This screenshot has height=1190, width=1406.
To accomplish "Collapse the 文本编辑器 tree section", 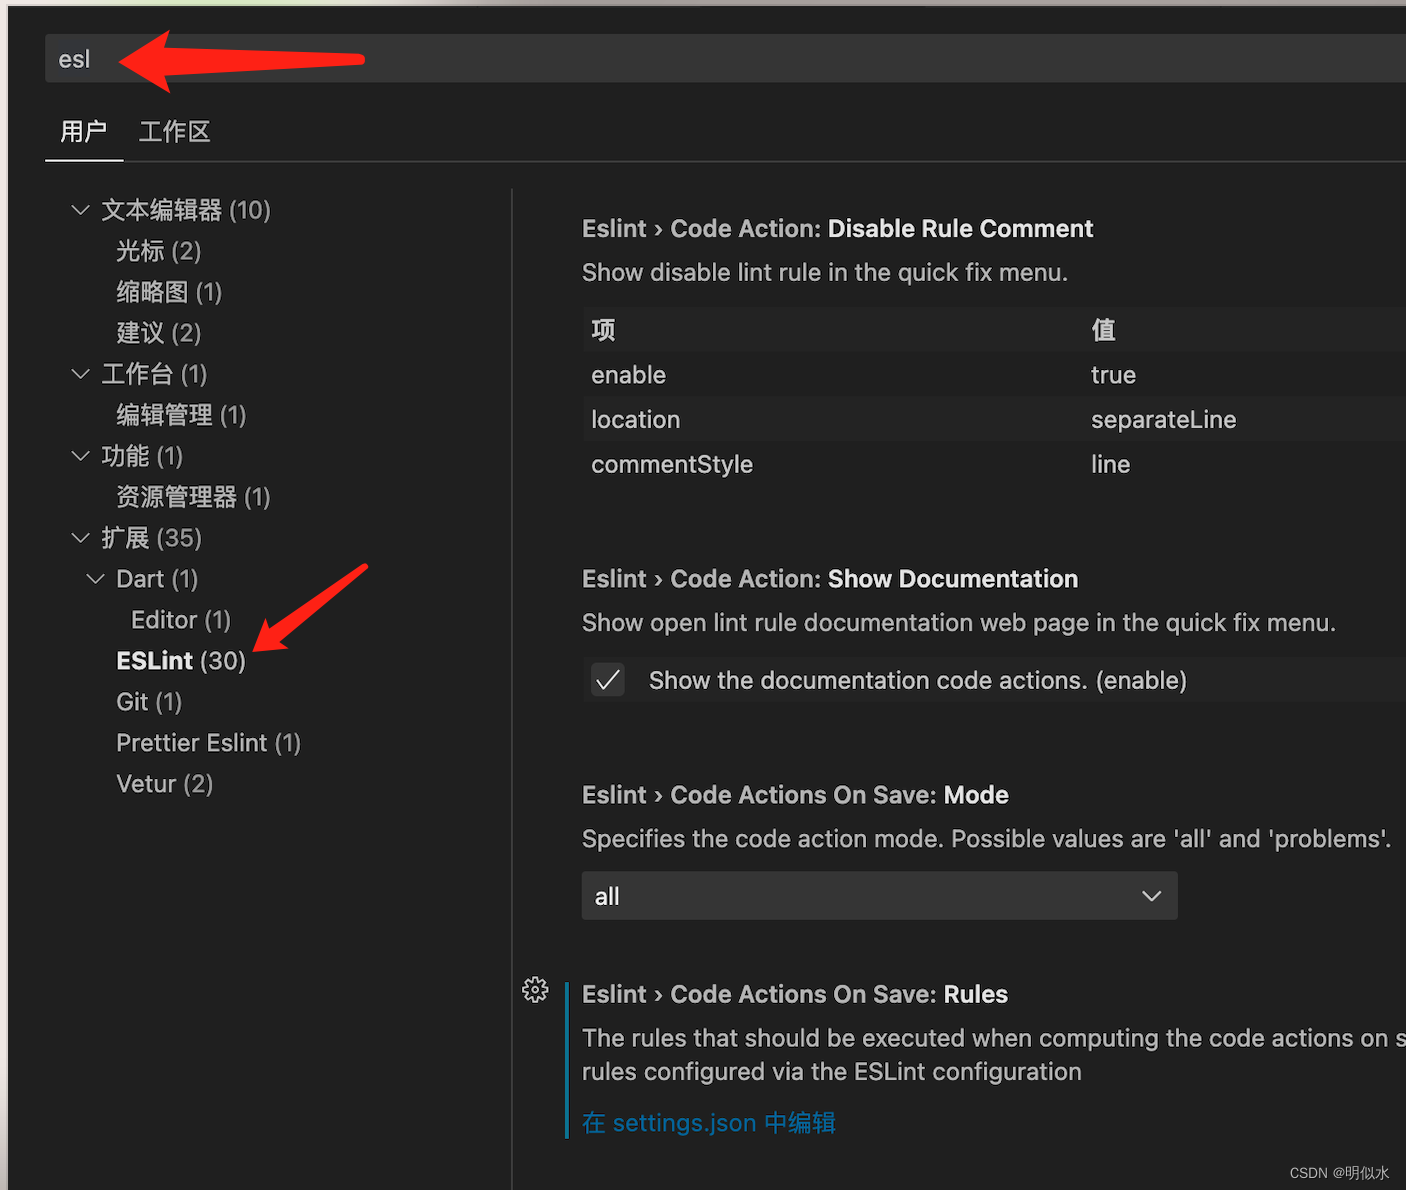I will 81,210.
